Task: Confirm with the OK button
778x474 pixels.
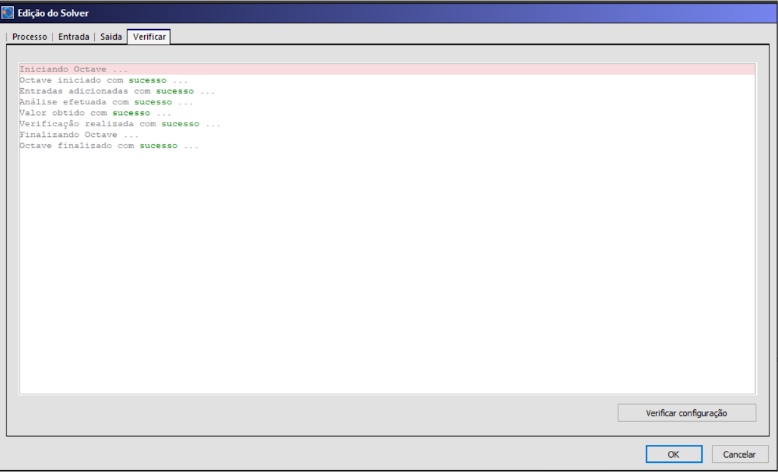Action: (x=673, y=454)
